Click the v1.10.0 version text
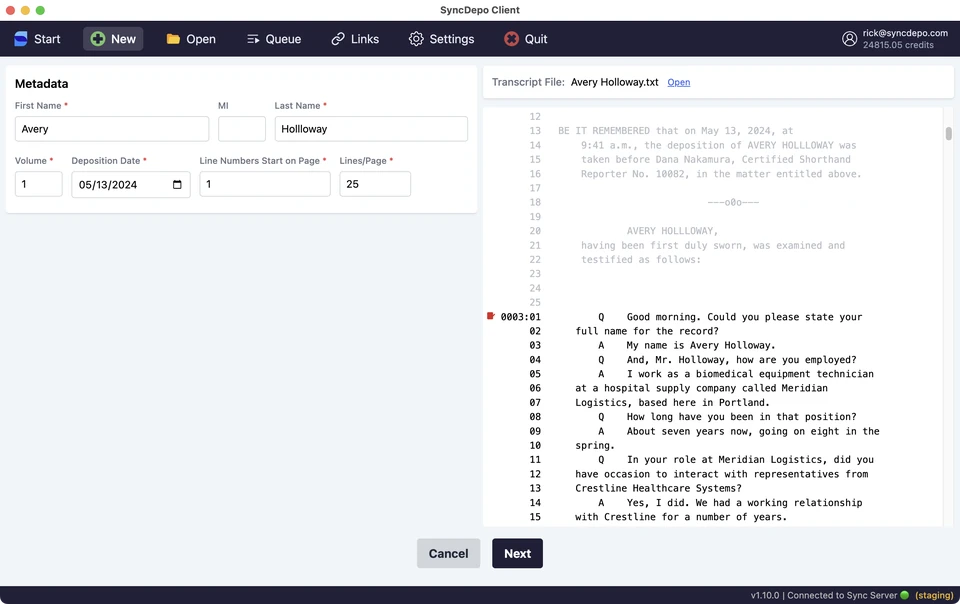960x604 pixels. tap(765, 595)
